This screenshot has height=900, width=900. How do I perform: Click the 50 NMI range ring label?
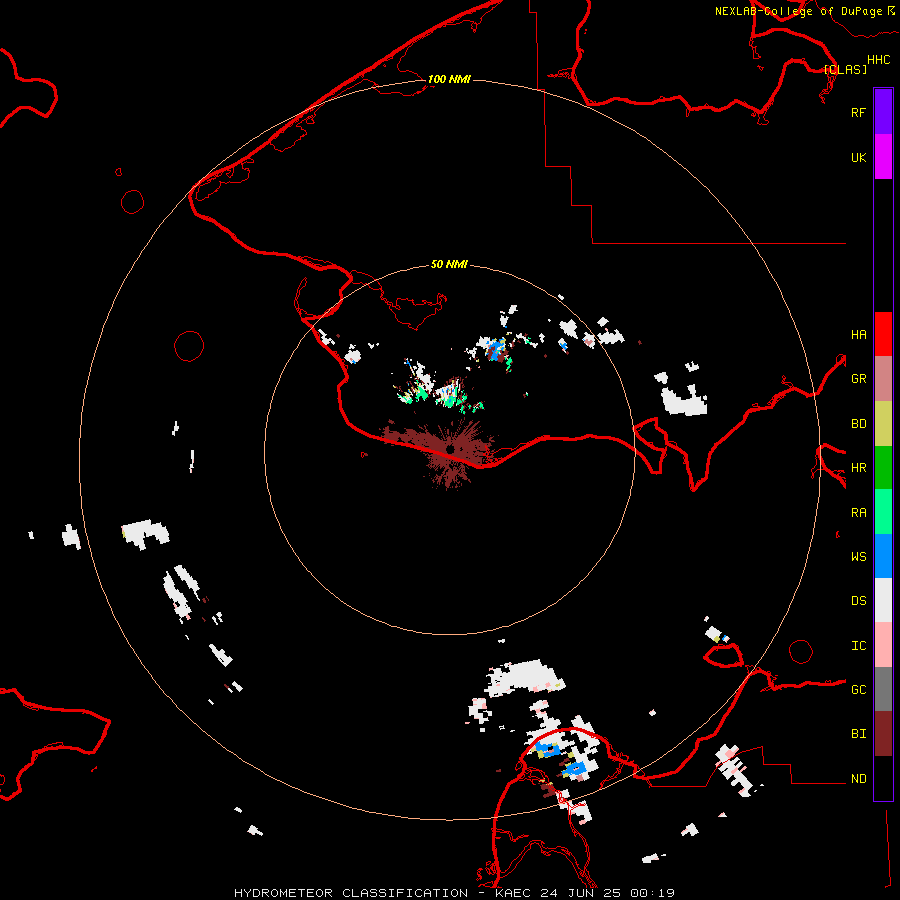[449, 264]
